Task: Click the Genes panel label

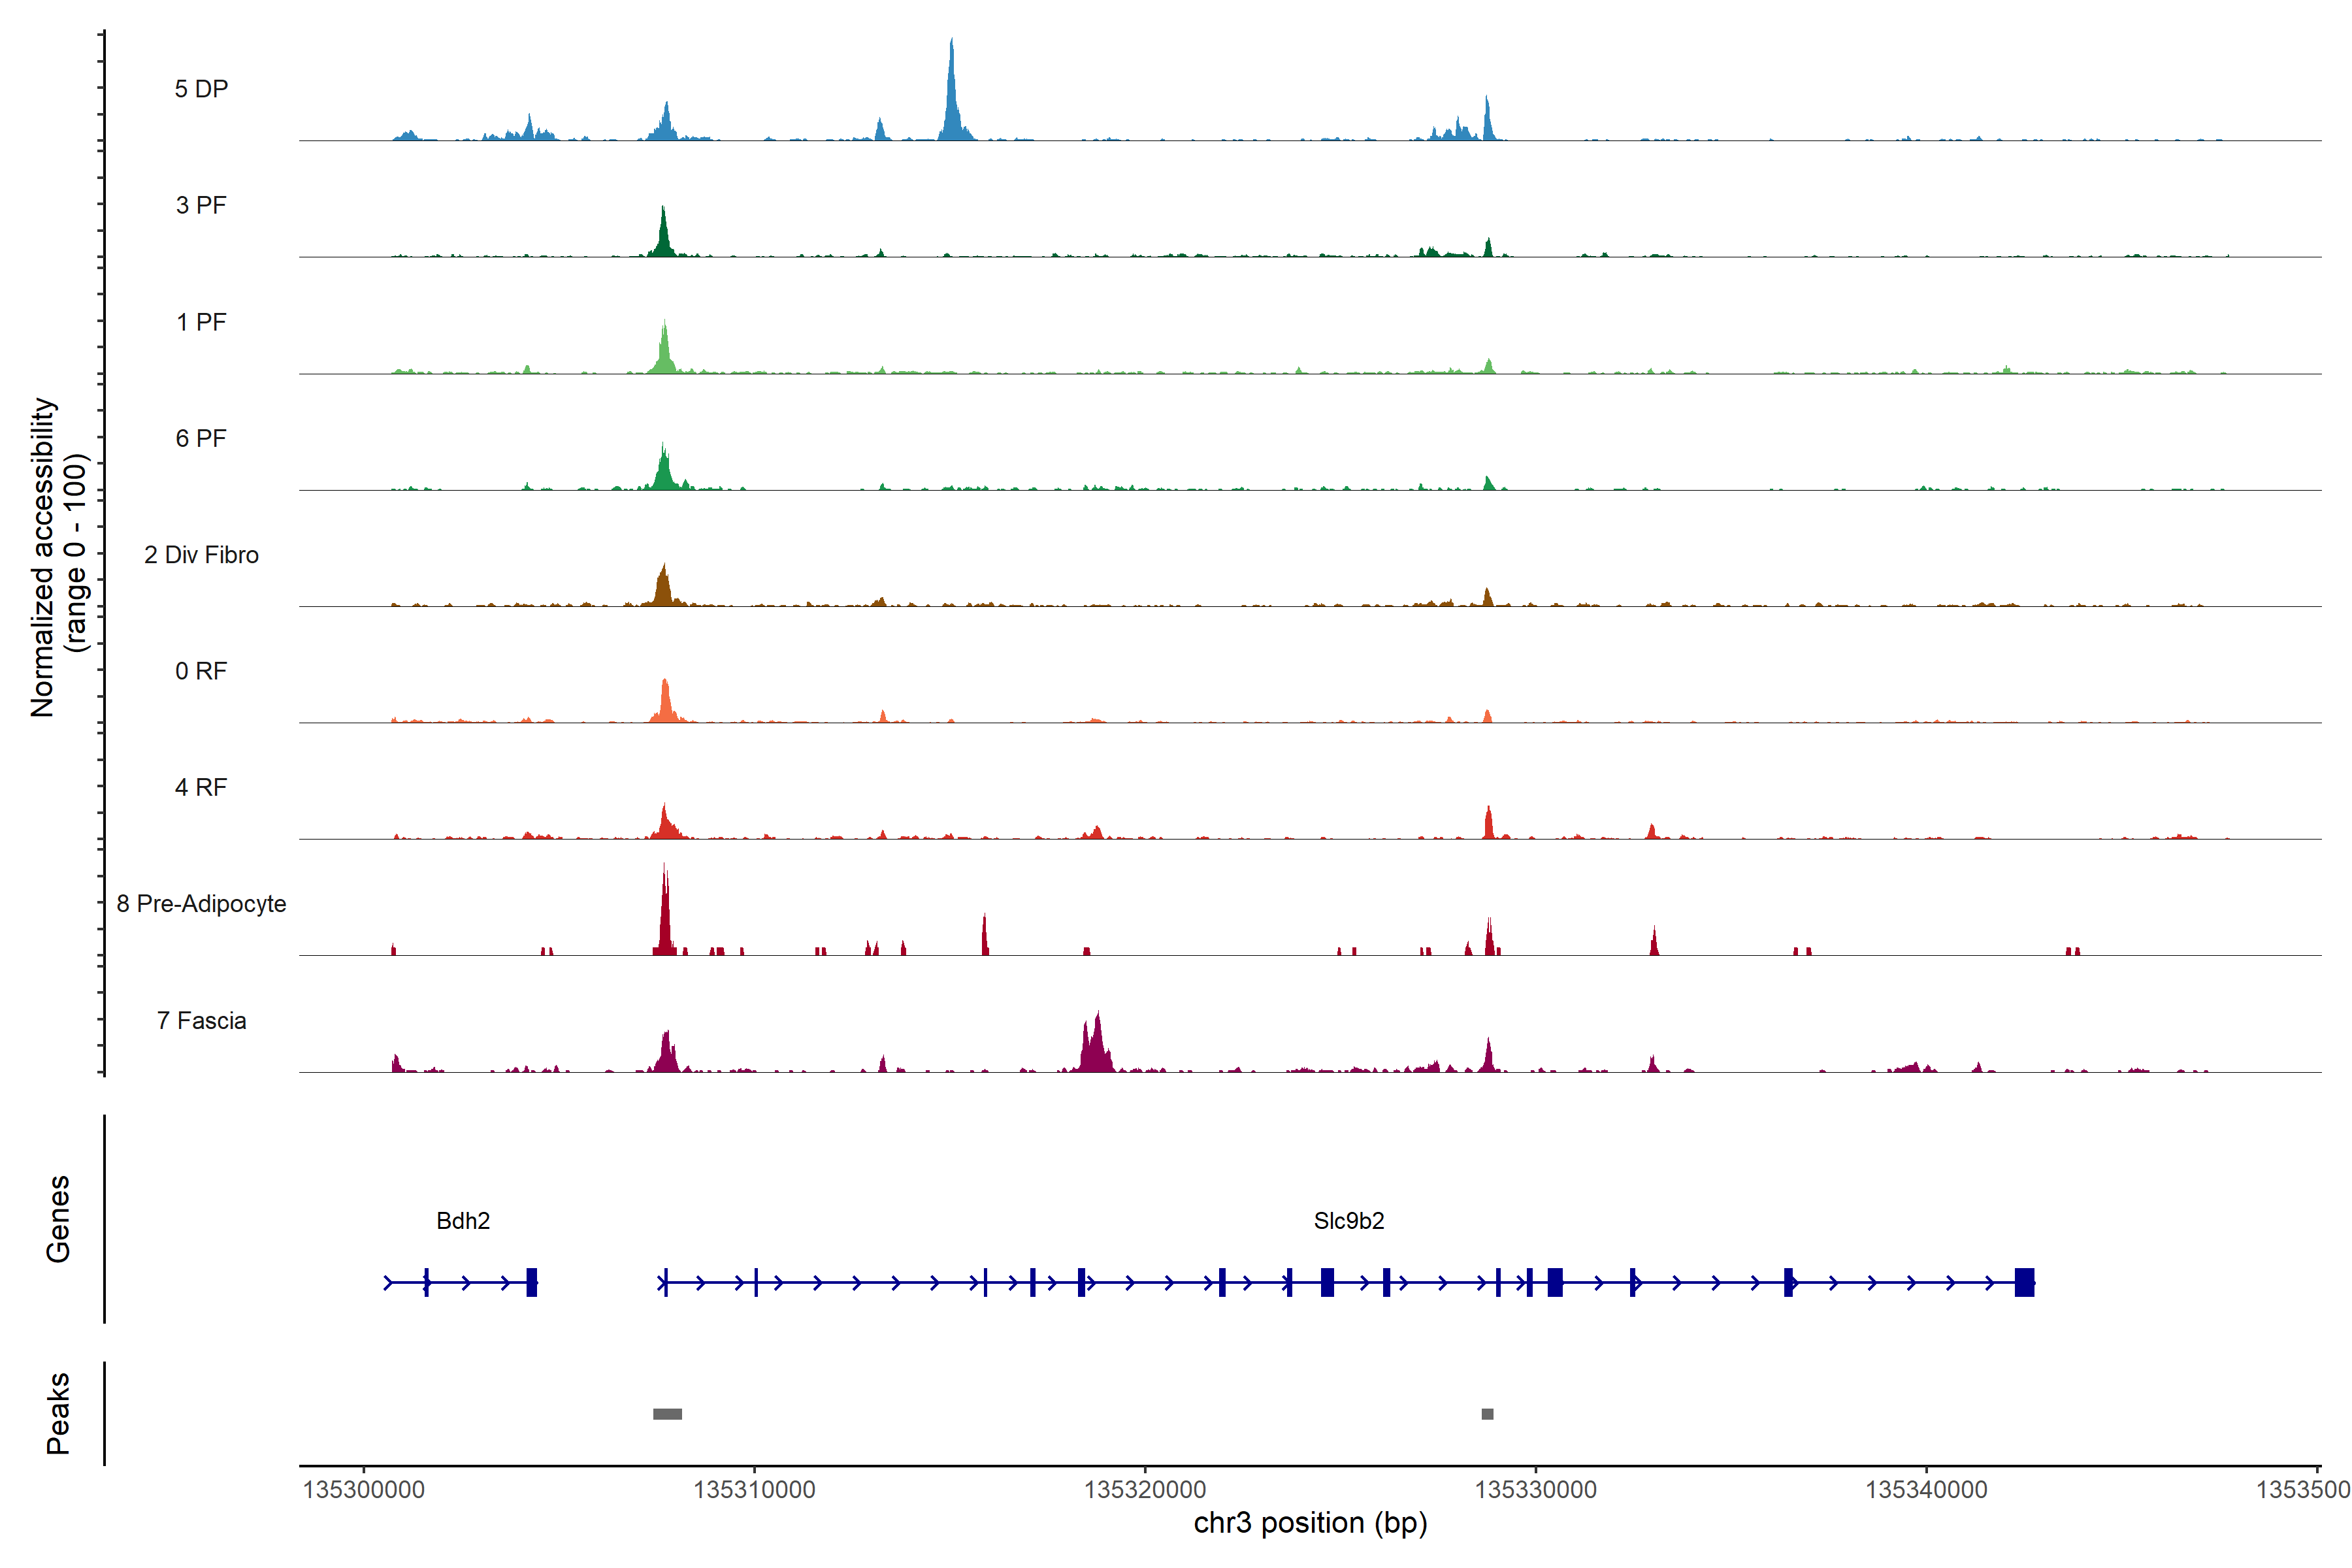Action: (58, 1218)
